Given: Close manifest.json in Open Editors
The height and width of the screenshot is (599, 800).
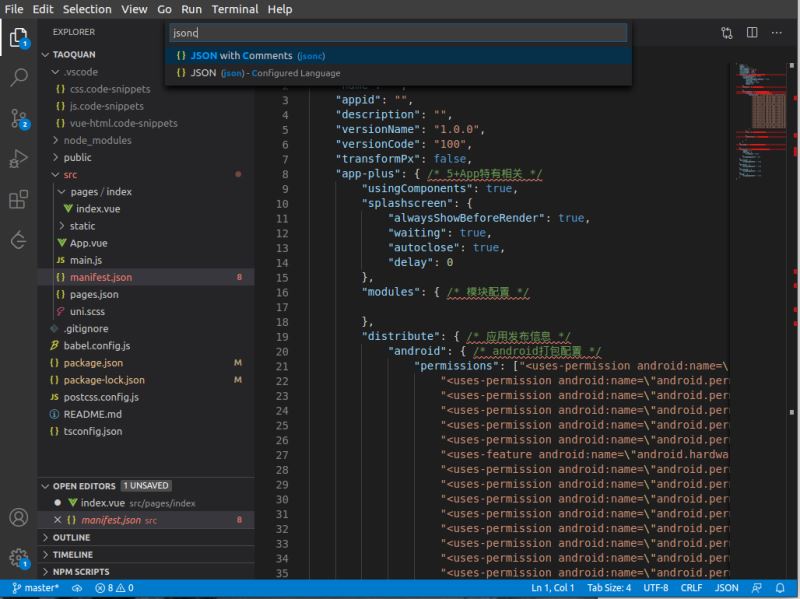Looking at the screenshot, I should click(57, 520).
